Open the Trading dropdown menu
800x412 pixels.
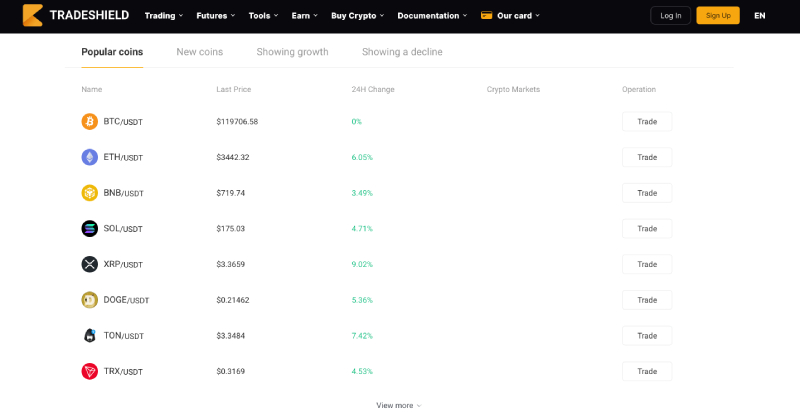(164, 15)
